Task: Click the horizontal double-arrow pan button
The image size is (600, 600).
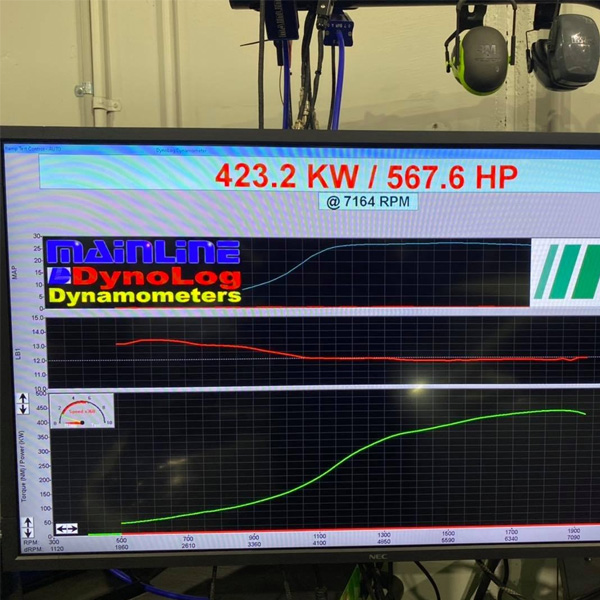Action: [x=66, y=527]
